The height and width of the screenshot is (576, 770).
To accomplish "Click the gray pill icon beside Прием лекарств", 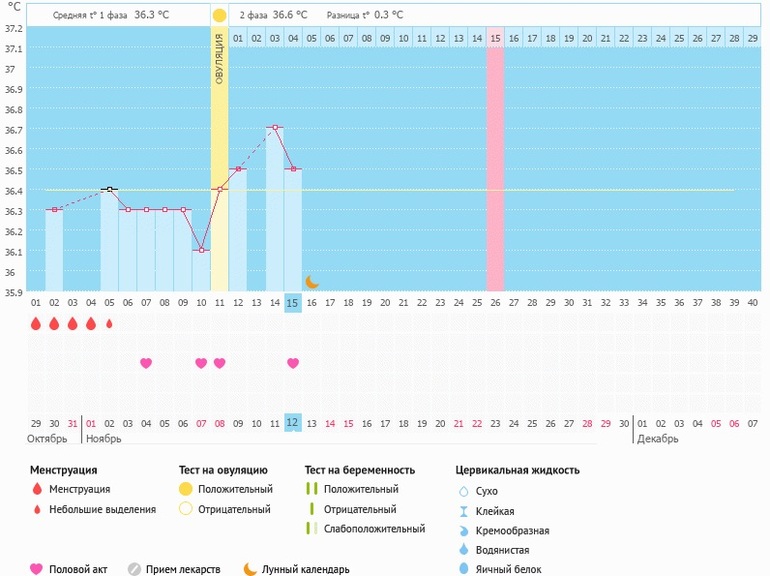I will pyautogui.click(x=134, y=569).
